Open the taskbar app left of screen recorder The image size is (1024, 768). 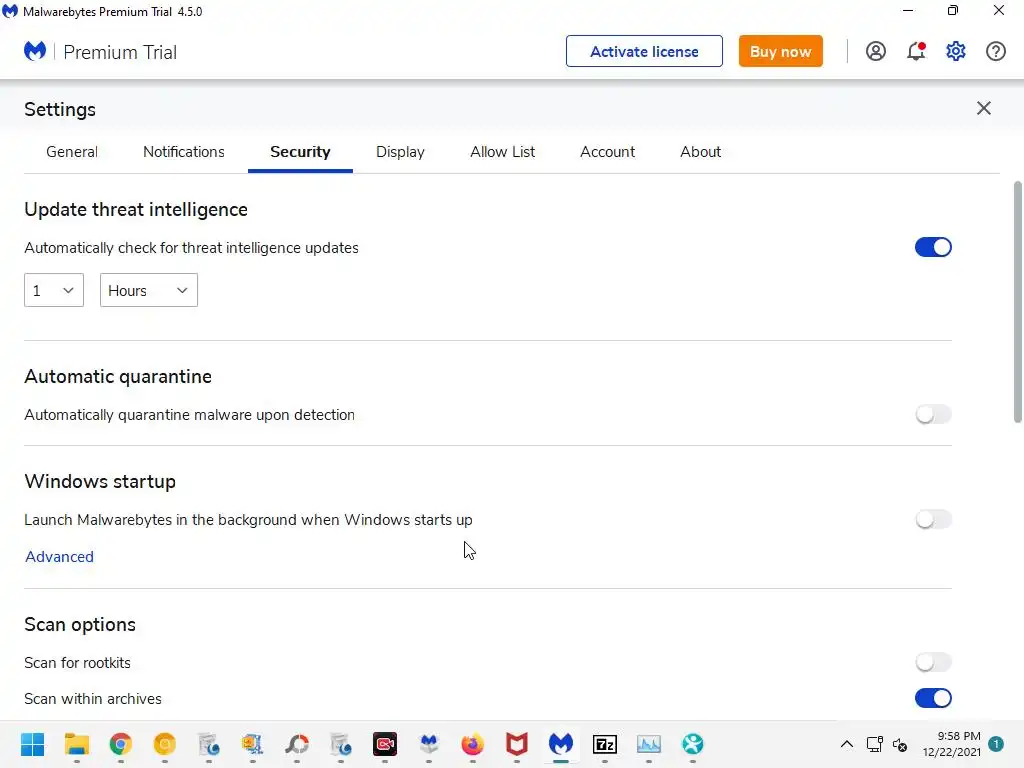point(340,744)
